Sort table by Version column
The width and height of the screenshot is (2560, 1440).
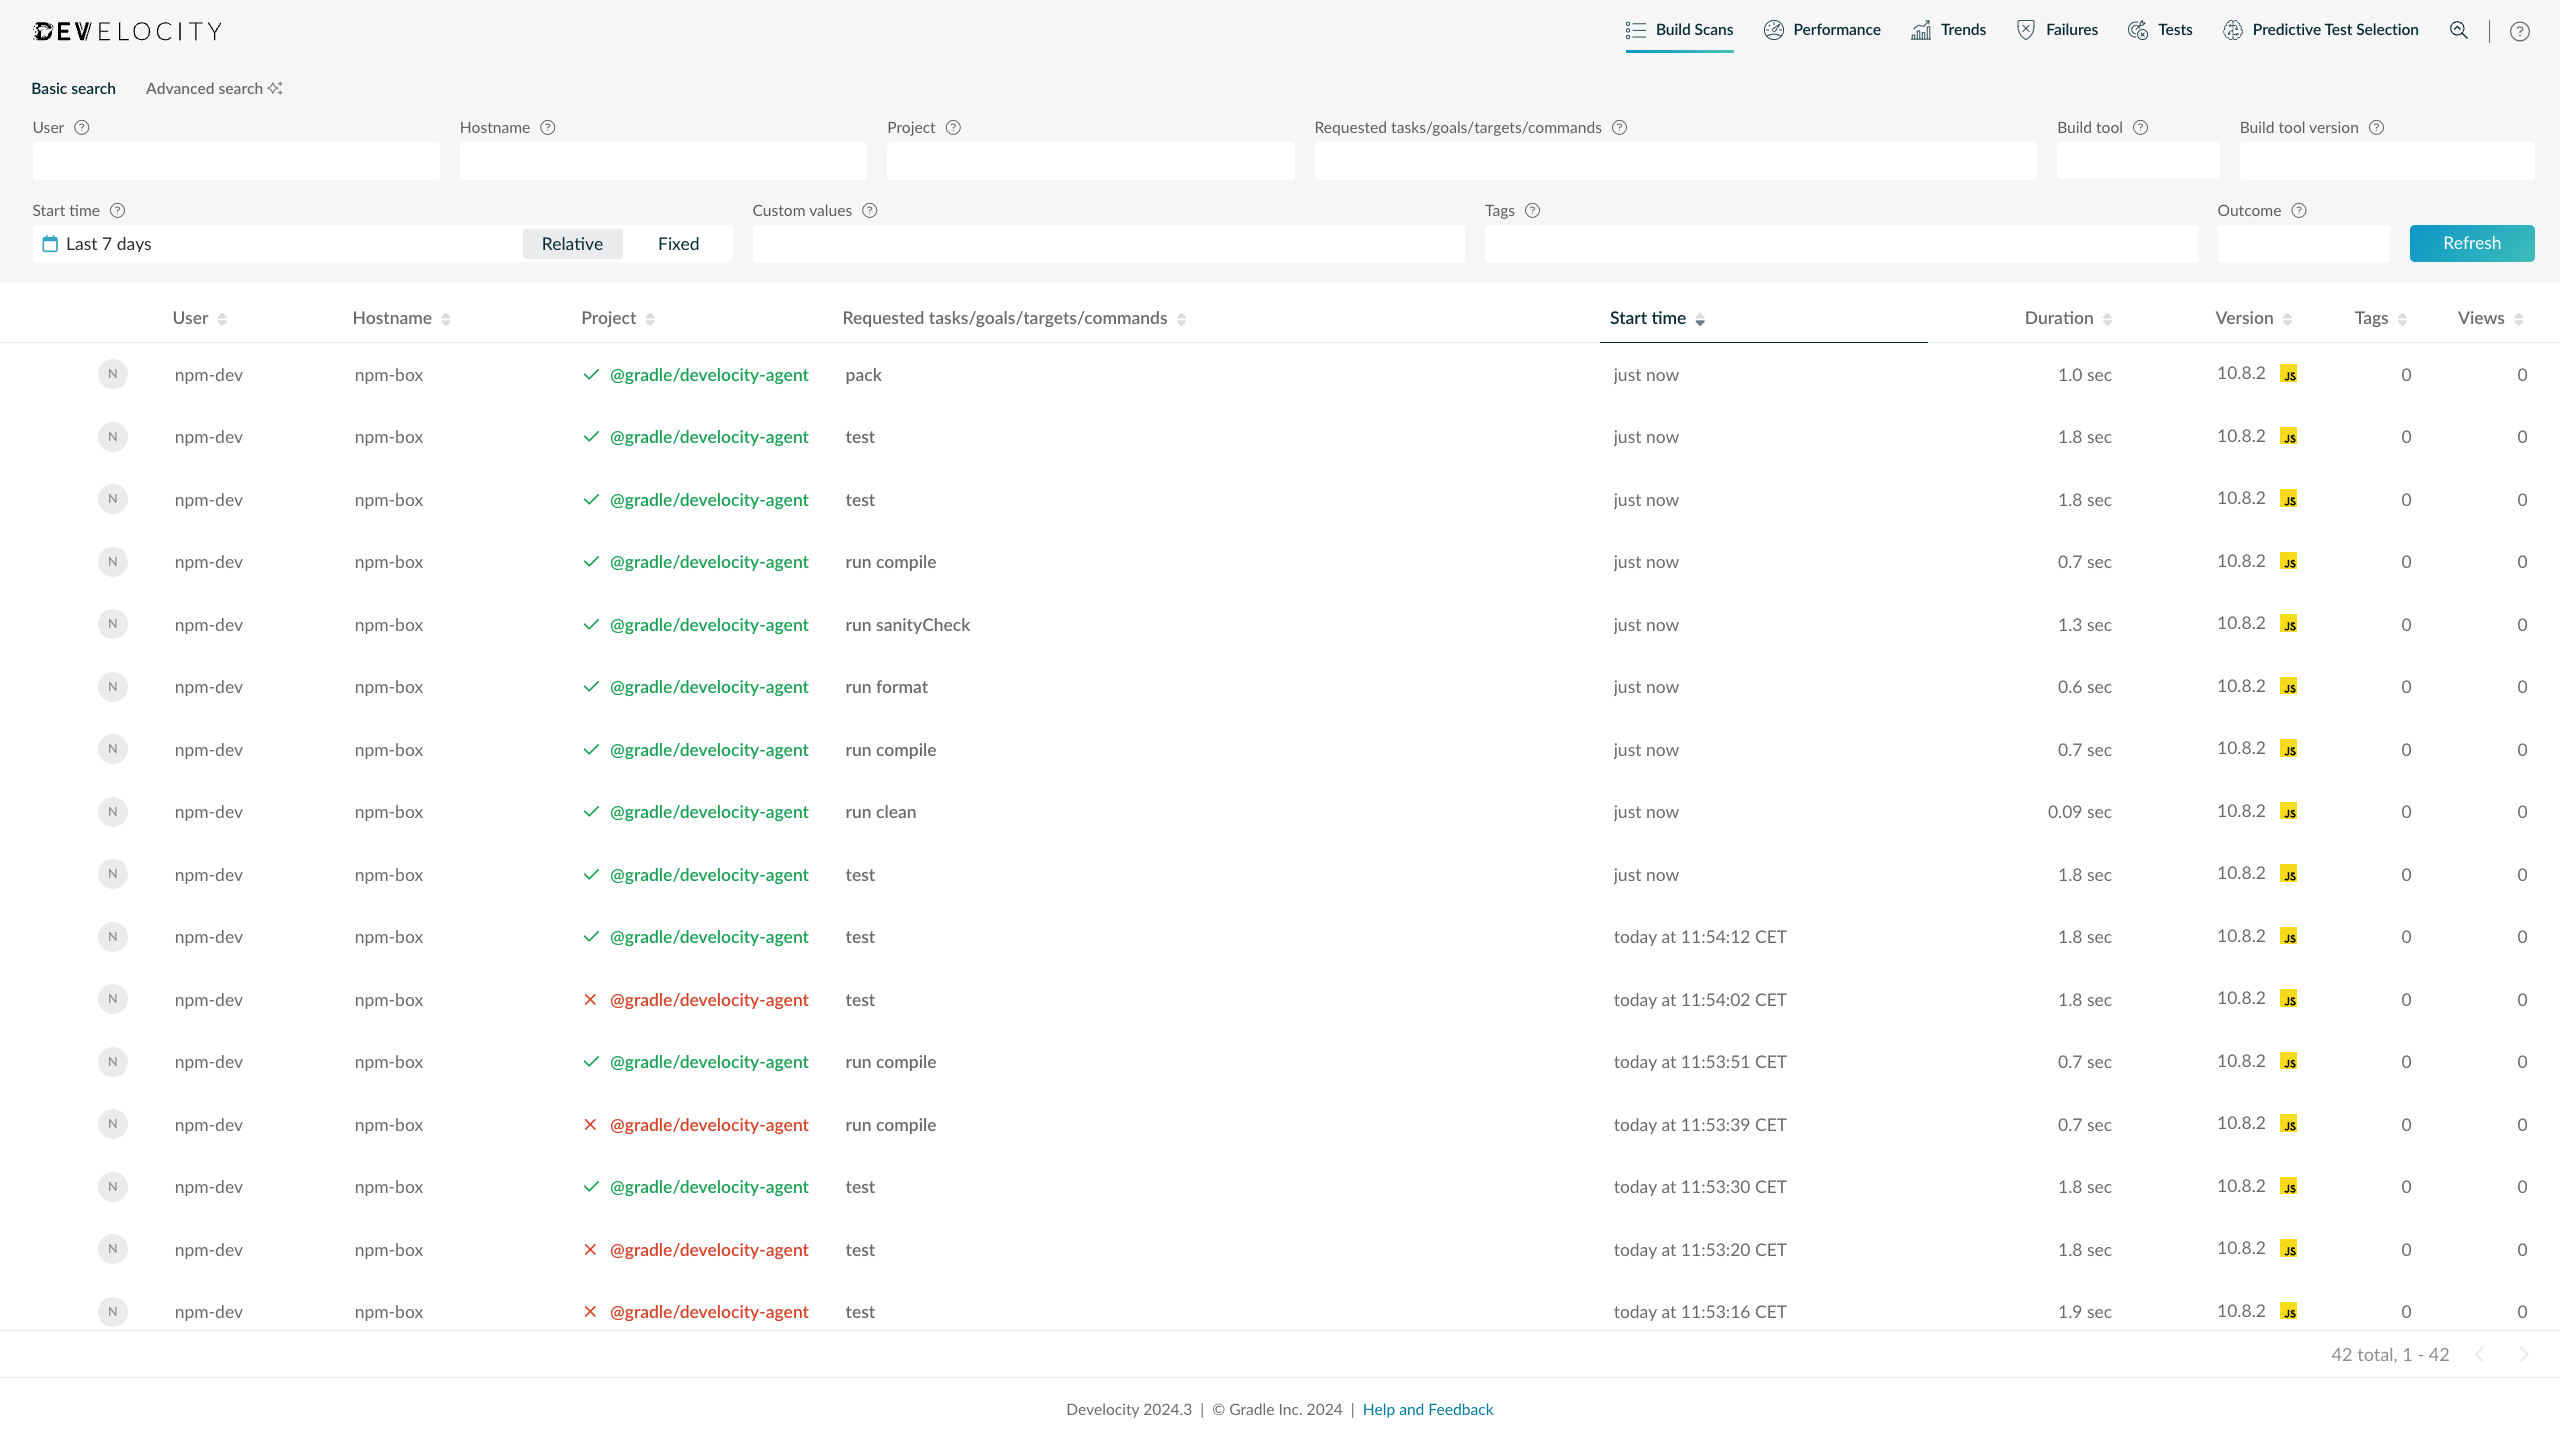pyautogui.click(x=2254, y=318)
